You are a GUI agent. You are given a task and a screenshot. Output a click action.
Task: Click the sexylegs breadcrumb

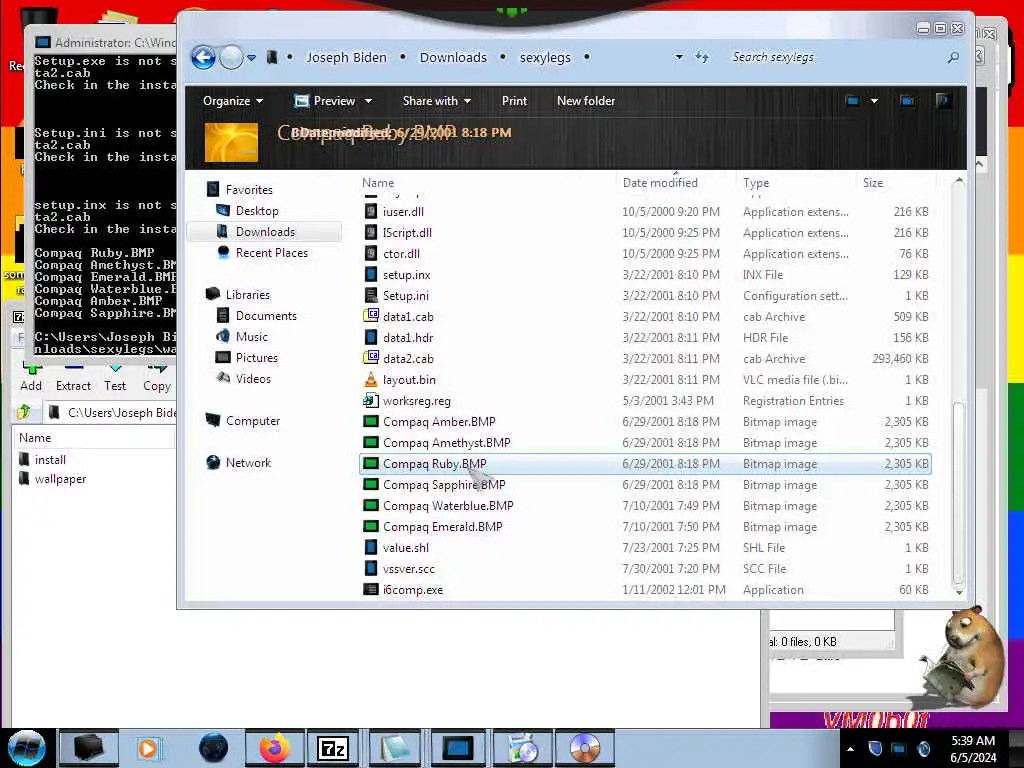pyautogui.click(x=545, y=57)
